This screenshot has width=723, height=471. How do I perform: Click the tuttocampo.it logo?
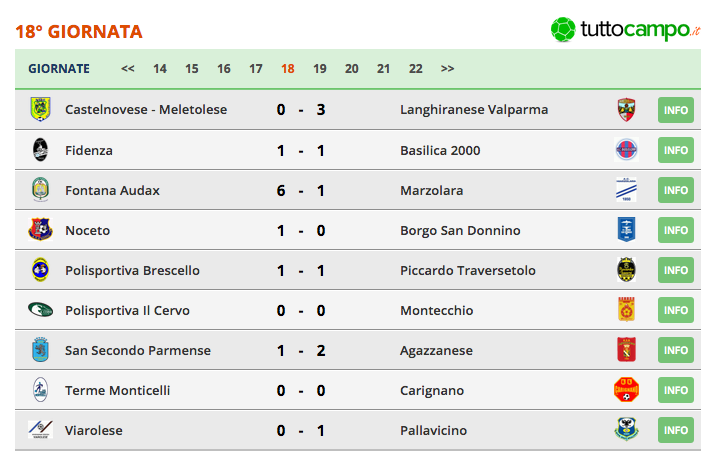625,30
